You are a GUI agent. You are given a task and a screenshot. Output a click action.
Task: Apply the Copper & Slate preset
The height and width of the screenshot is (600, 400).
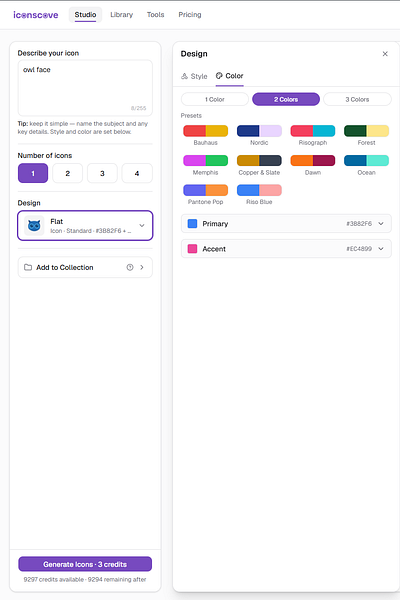click(259, 160)
